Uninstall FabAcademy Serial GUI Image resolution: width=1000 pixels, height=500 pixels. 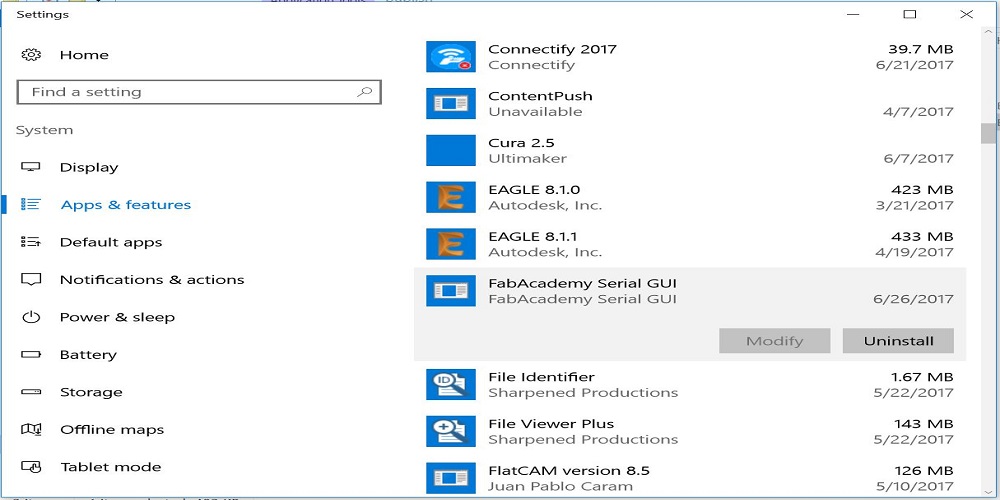(x=898, y=341)
